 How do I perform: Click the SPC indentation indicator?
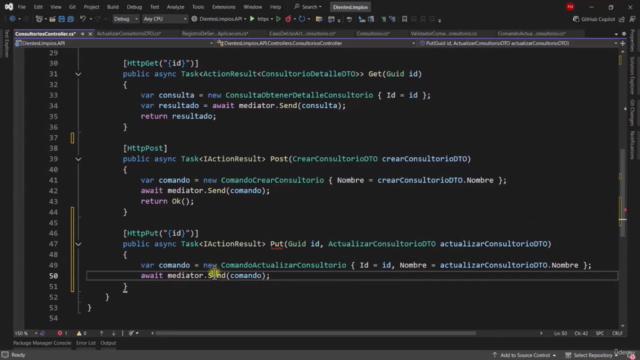(600, 333)
